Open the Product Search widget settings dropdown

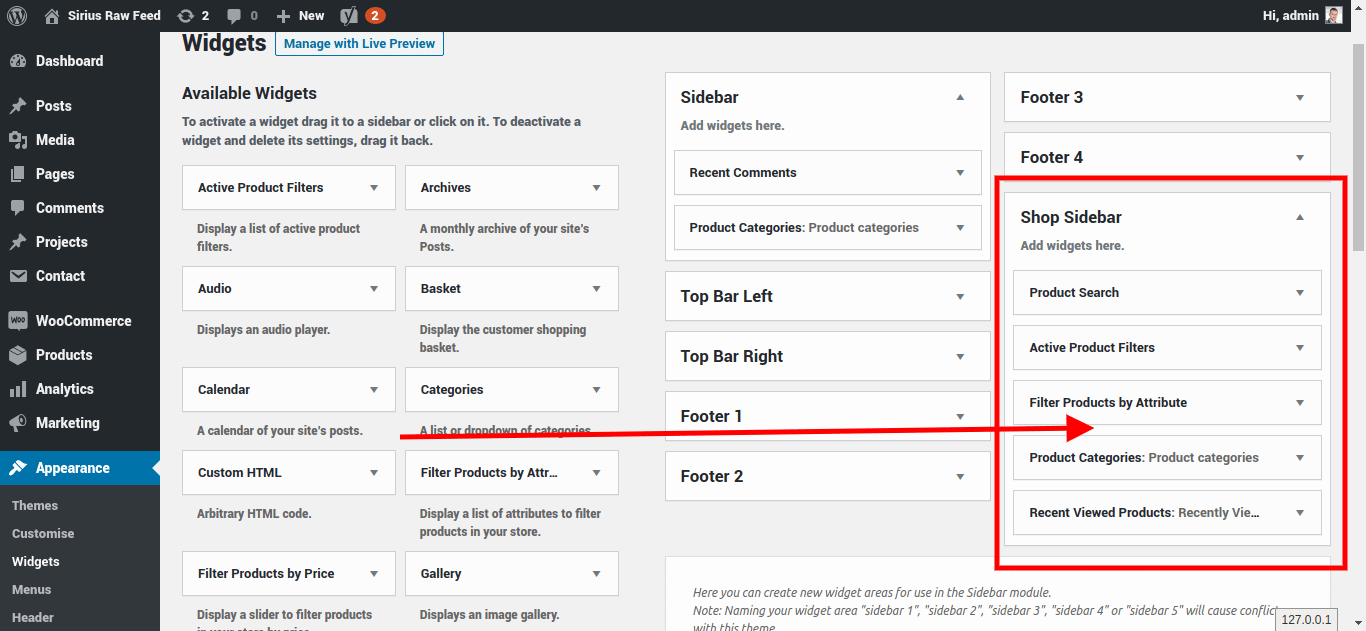pos(1300,292)
